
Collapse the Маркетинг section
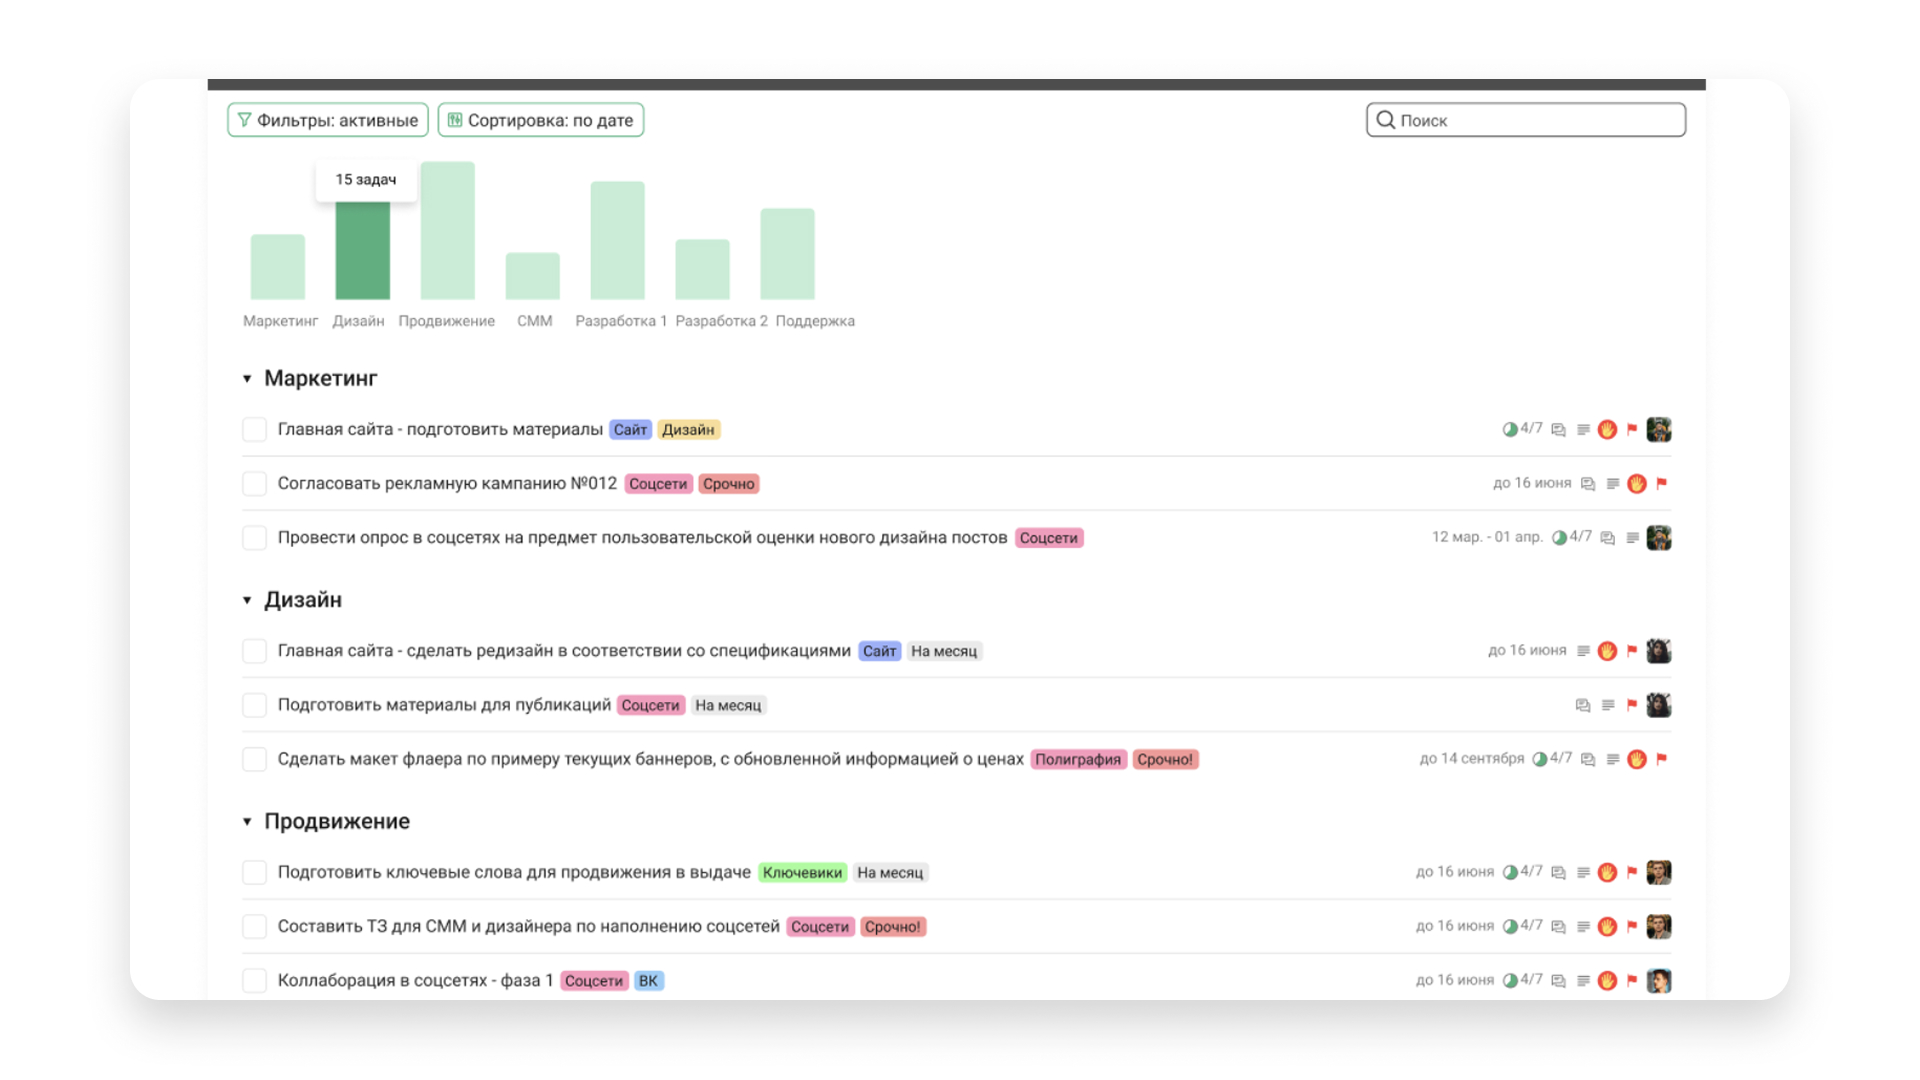point(247,379)
